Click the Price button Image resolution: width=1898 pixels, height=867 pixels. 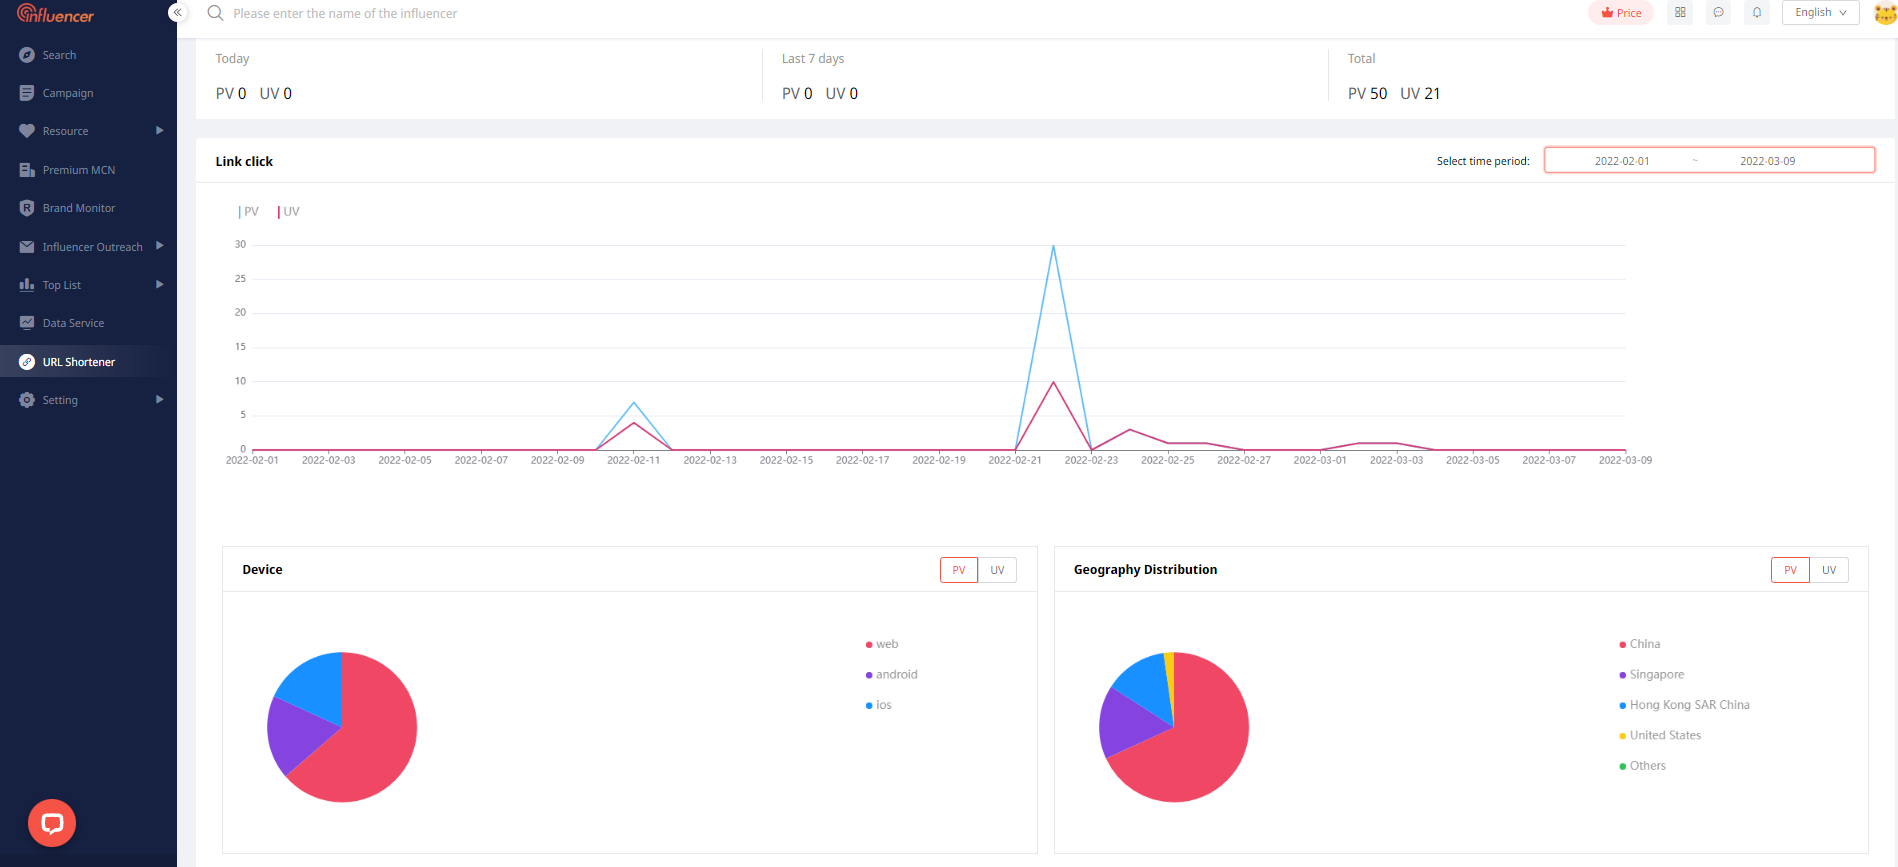(x=1621, y=13)
